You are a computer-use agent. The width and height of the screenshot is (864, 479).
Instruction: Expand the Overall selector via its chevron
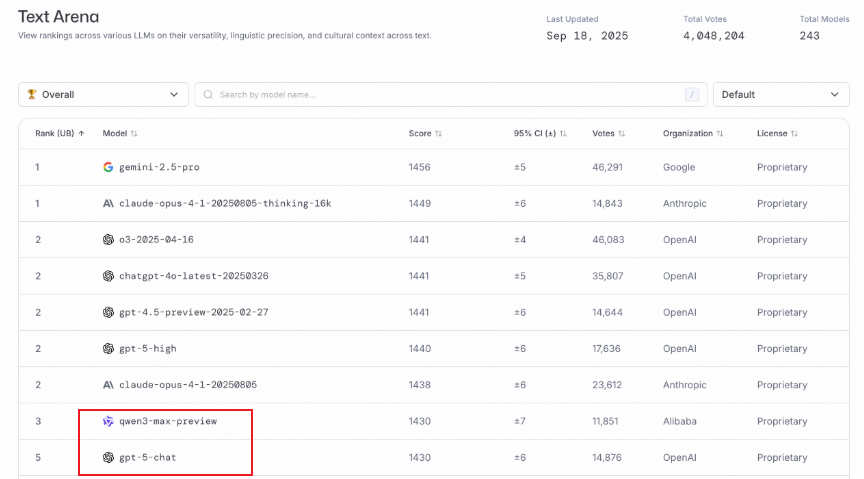click(x=174, y=95)
